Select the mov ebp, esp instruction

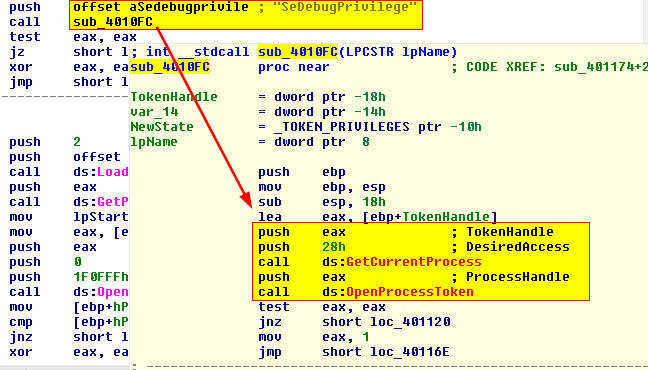point(322,187)
